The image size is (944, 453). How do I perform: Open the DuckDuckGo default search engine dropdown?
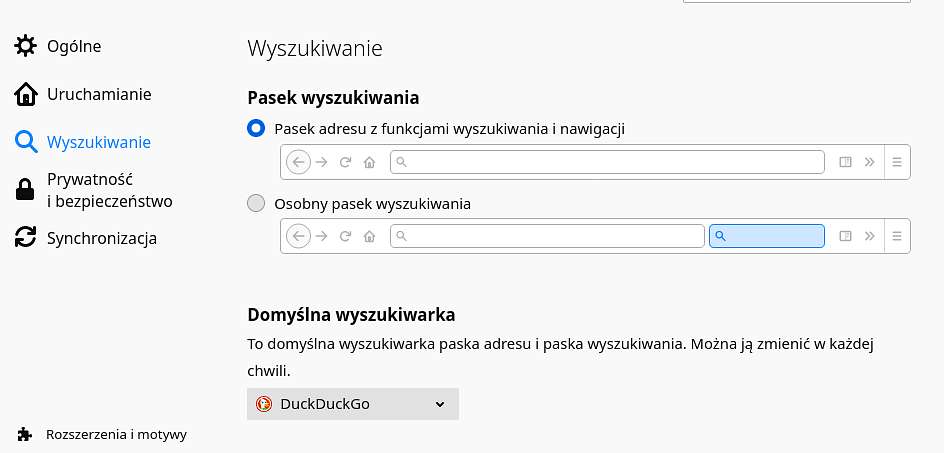353,404
